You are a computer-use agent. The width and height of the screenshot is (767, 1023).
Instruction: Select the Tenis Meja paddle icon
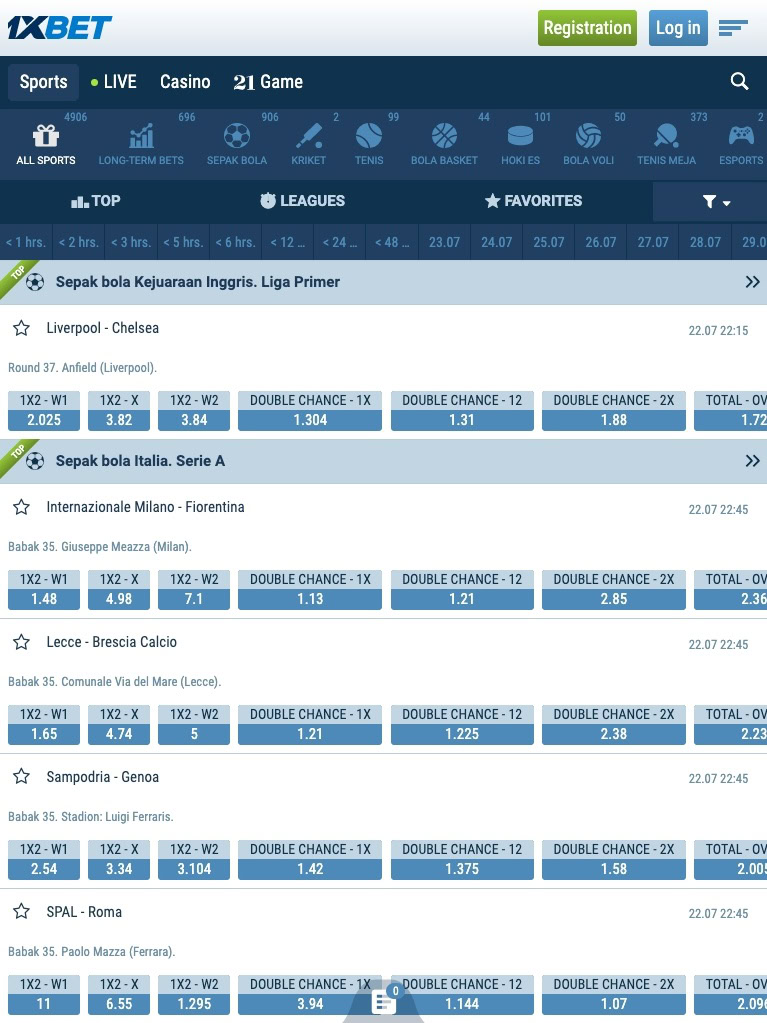tap(667, 136)
